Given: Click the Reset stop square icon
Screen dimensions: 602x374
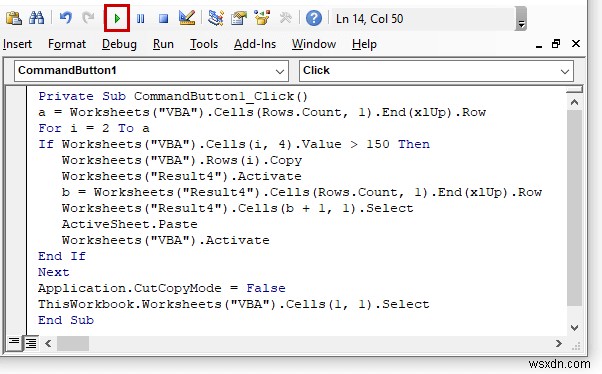Looking at the screenshot, I should [x=164, y=18].
